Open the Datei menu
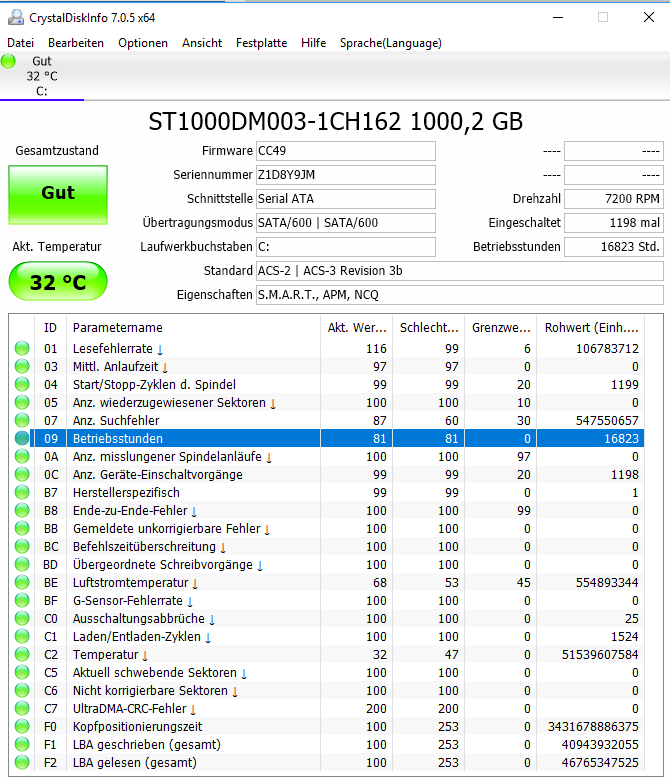The image size is (670, 778). tap(20, 43)
